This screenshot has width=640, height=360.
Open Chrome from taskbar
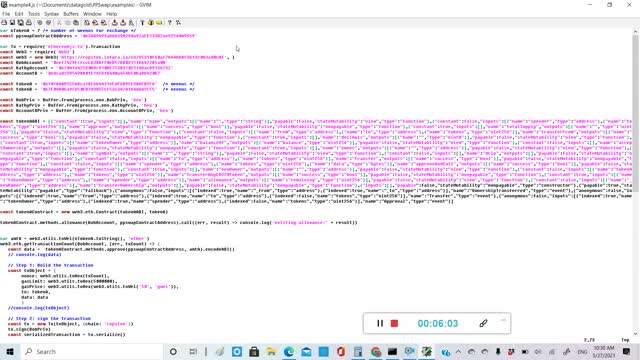coord(376,351)
